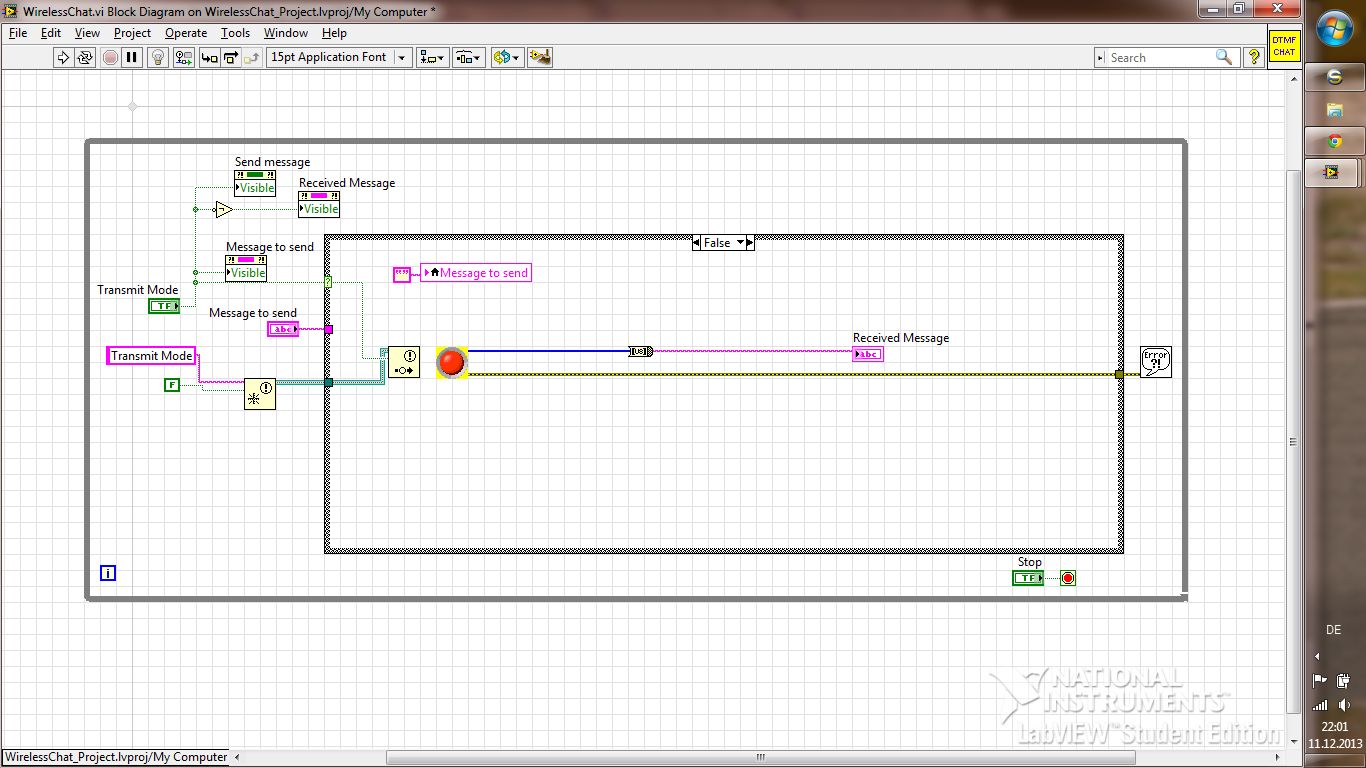Click the Chrome icon in the taskbar
The width and height of the screenshot is (1366, 768).
point(1334,141)
